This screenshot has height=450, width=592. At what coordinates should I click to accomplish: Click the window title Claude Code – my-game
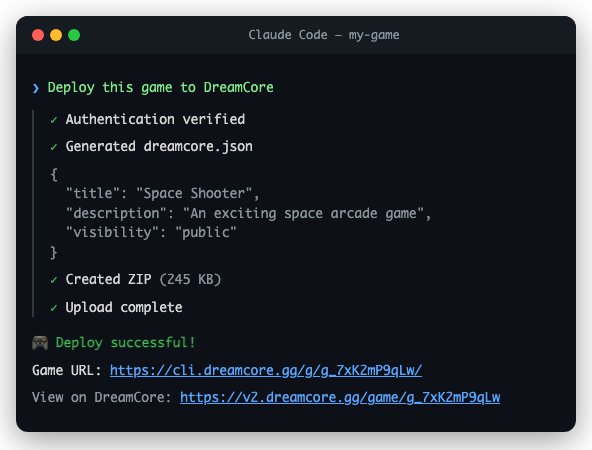coord(324,35)
